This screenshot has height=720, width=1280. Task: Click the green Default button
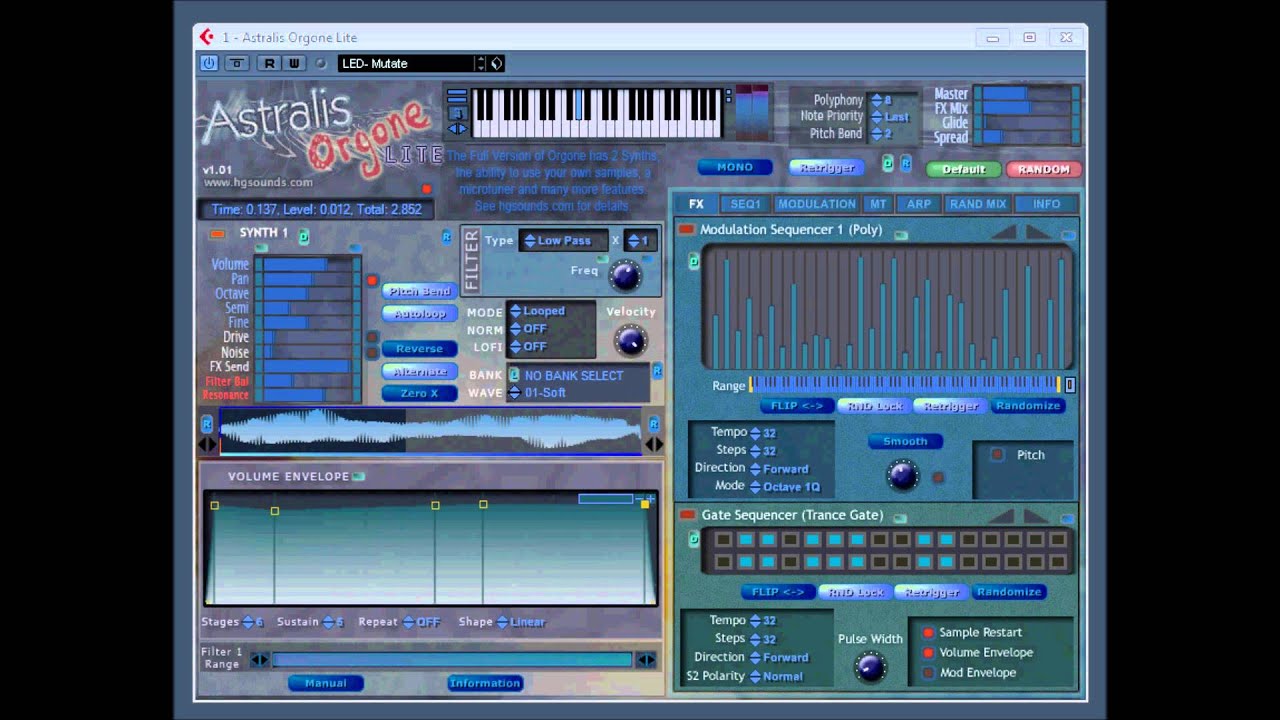(964, 169)
